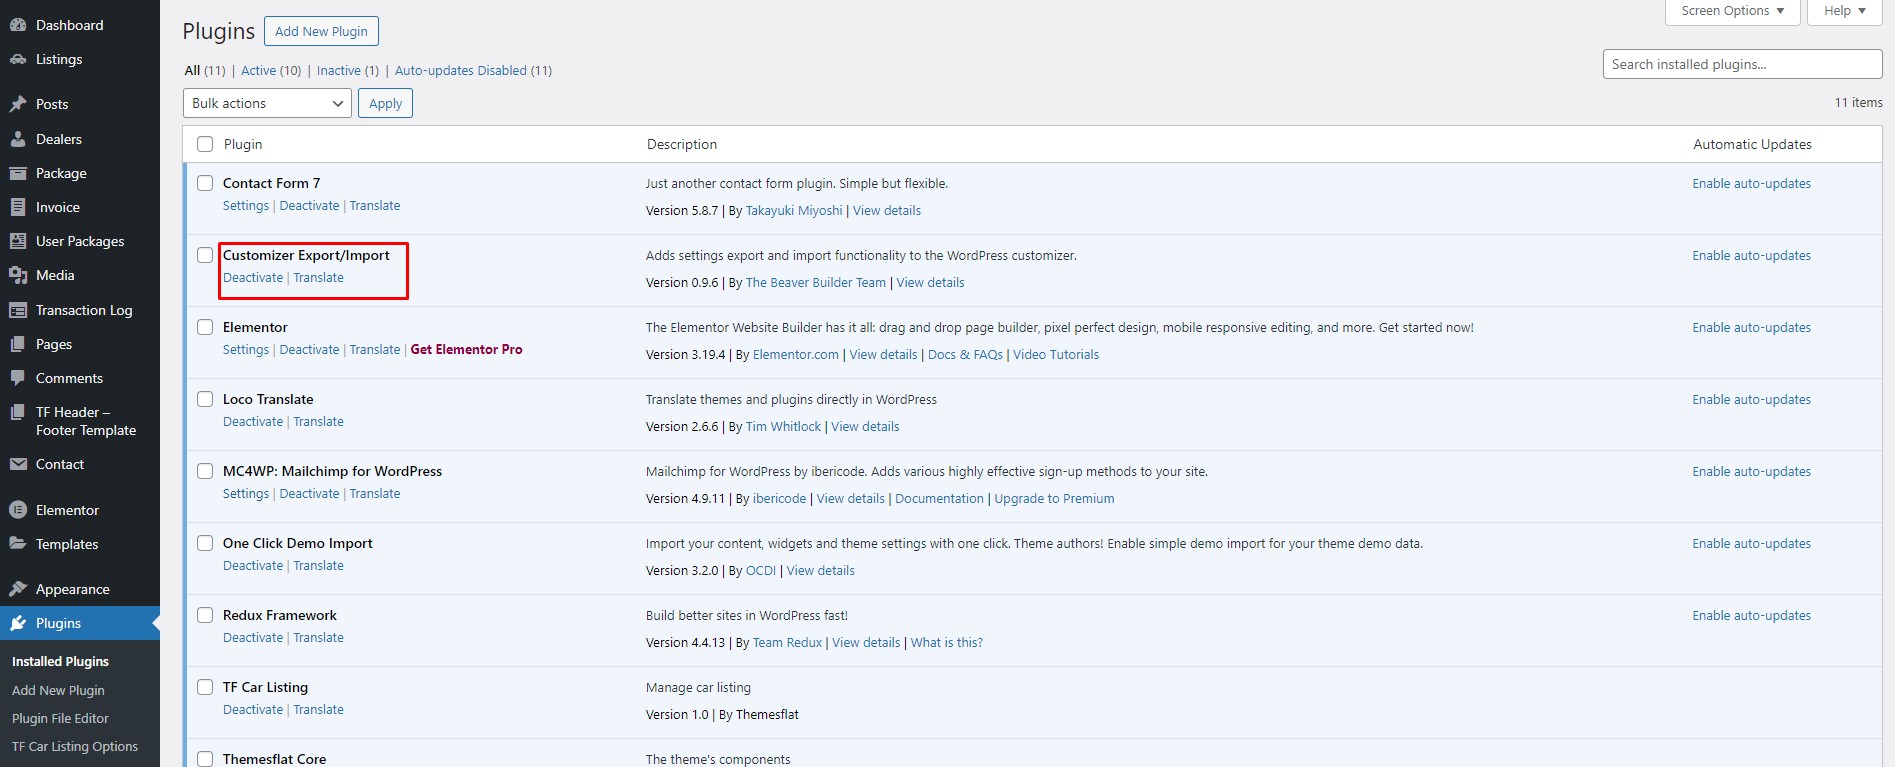Click the Plugins plug icon
This screenshot has height=767, width=1895.
[18, 623]
